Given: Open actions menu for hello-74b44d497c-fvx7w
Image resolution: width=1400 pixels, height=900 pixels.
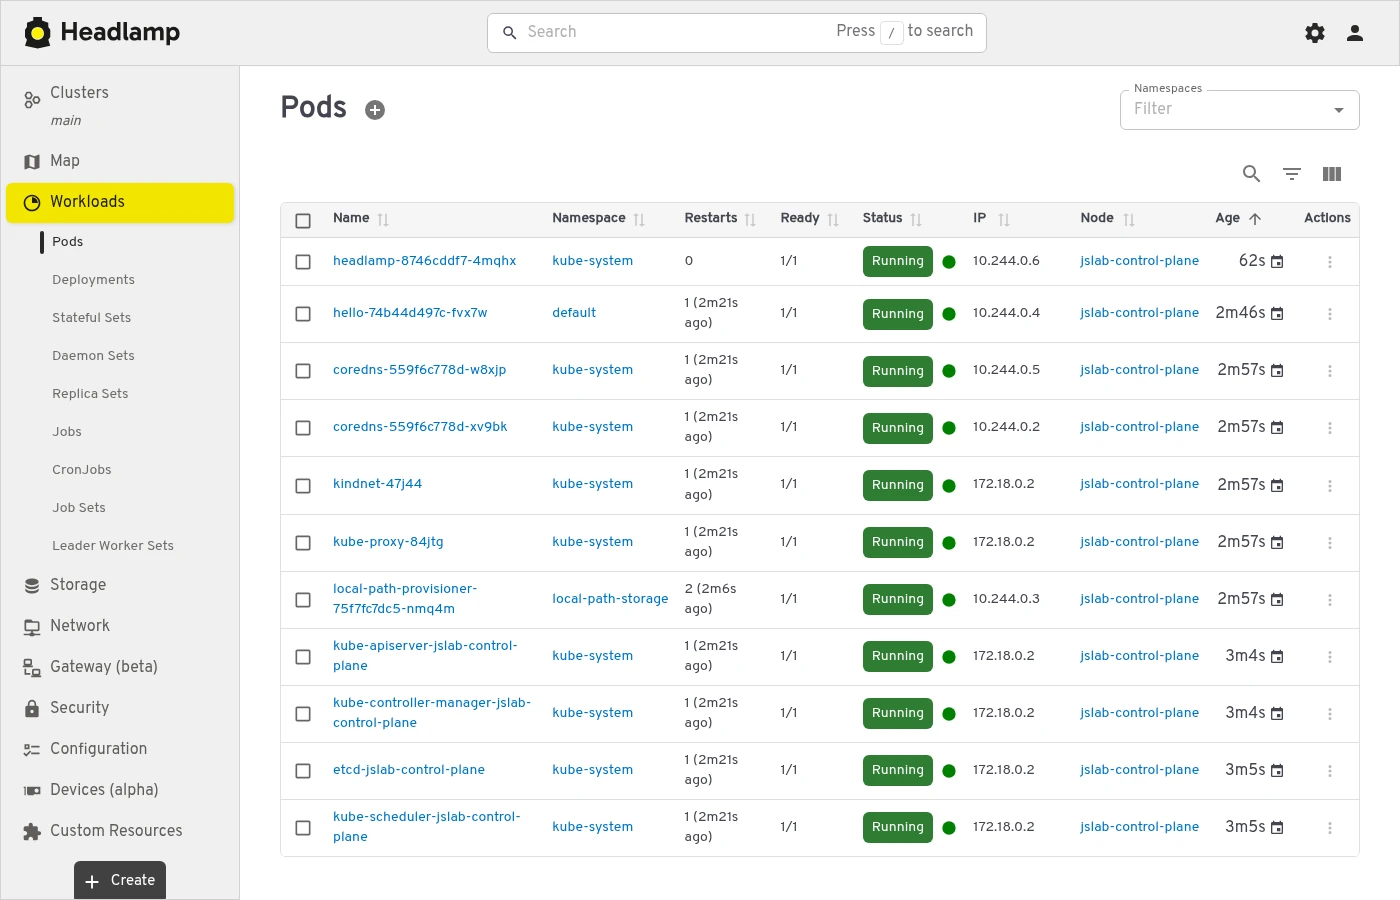Looking at the screenshot, I should pos(1330,314).
